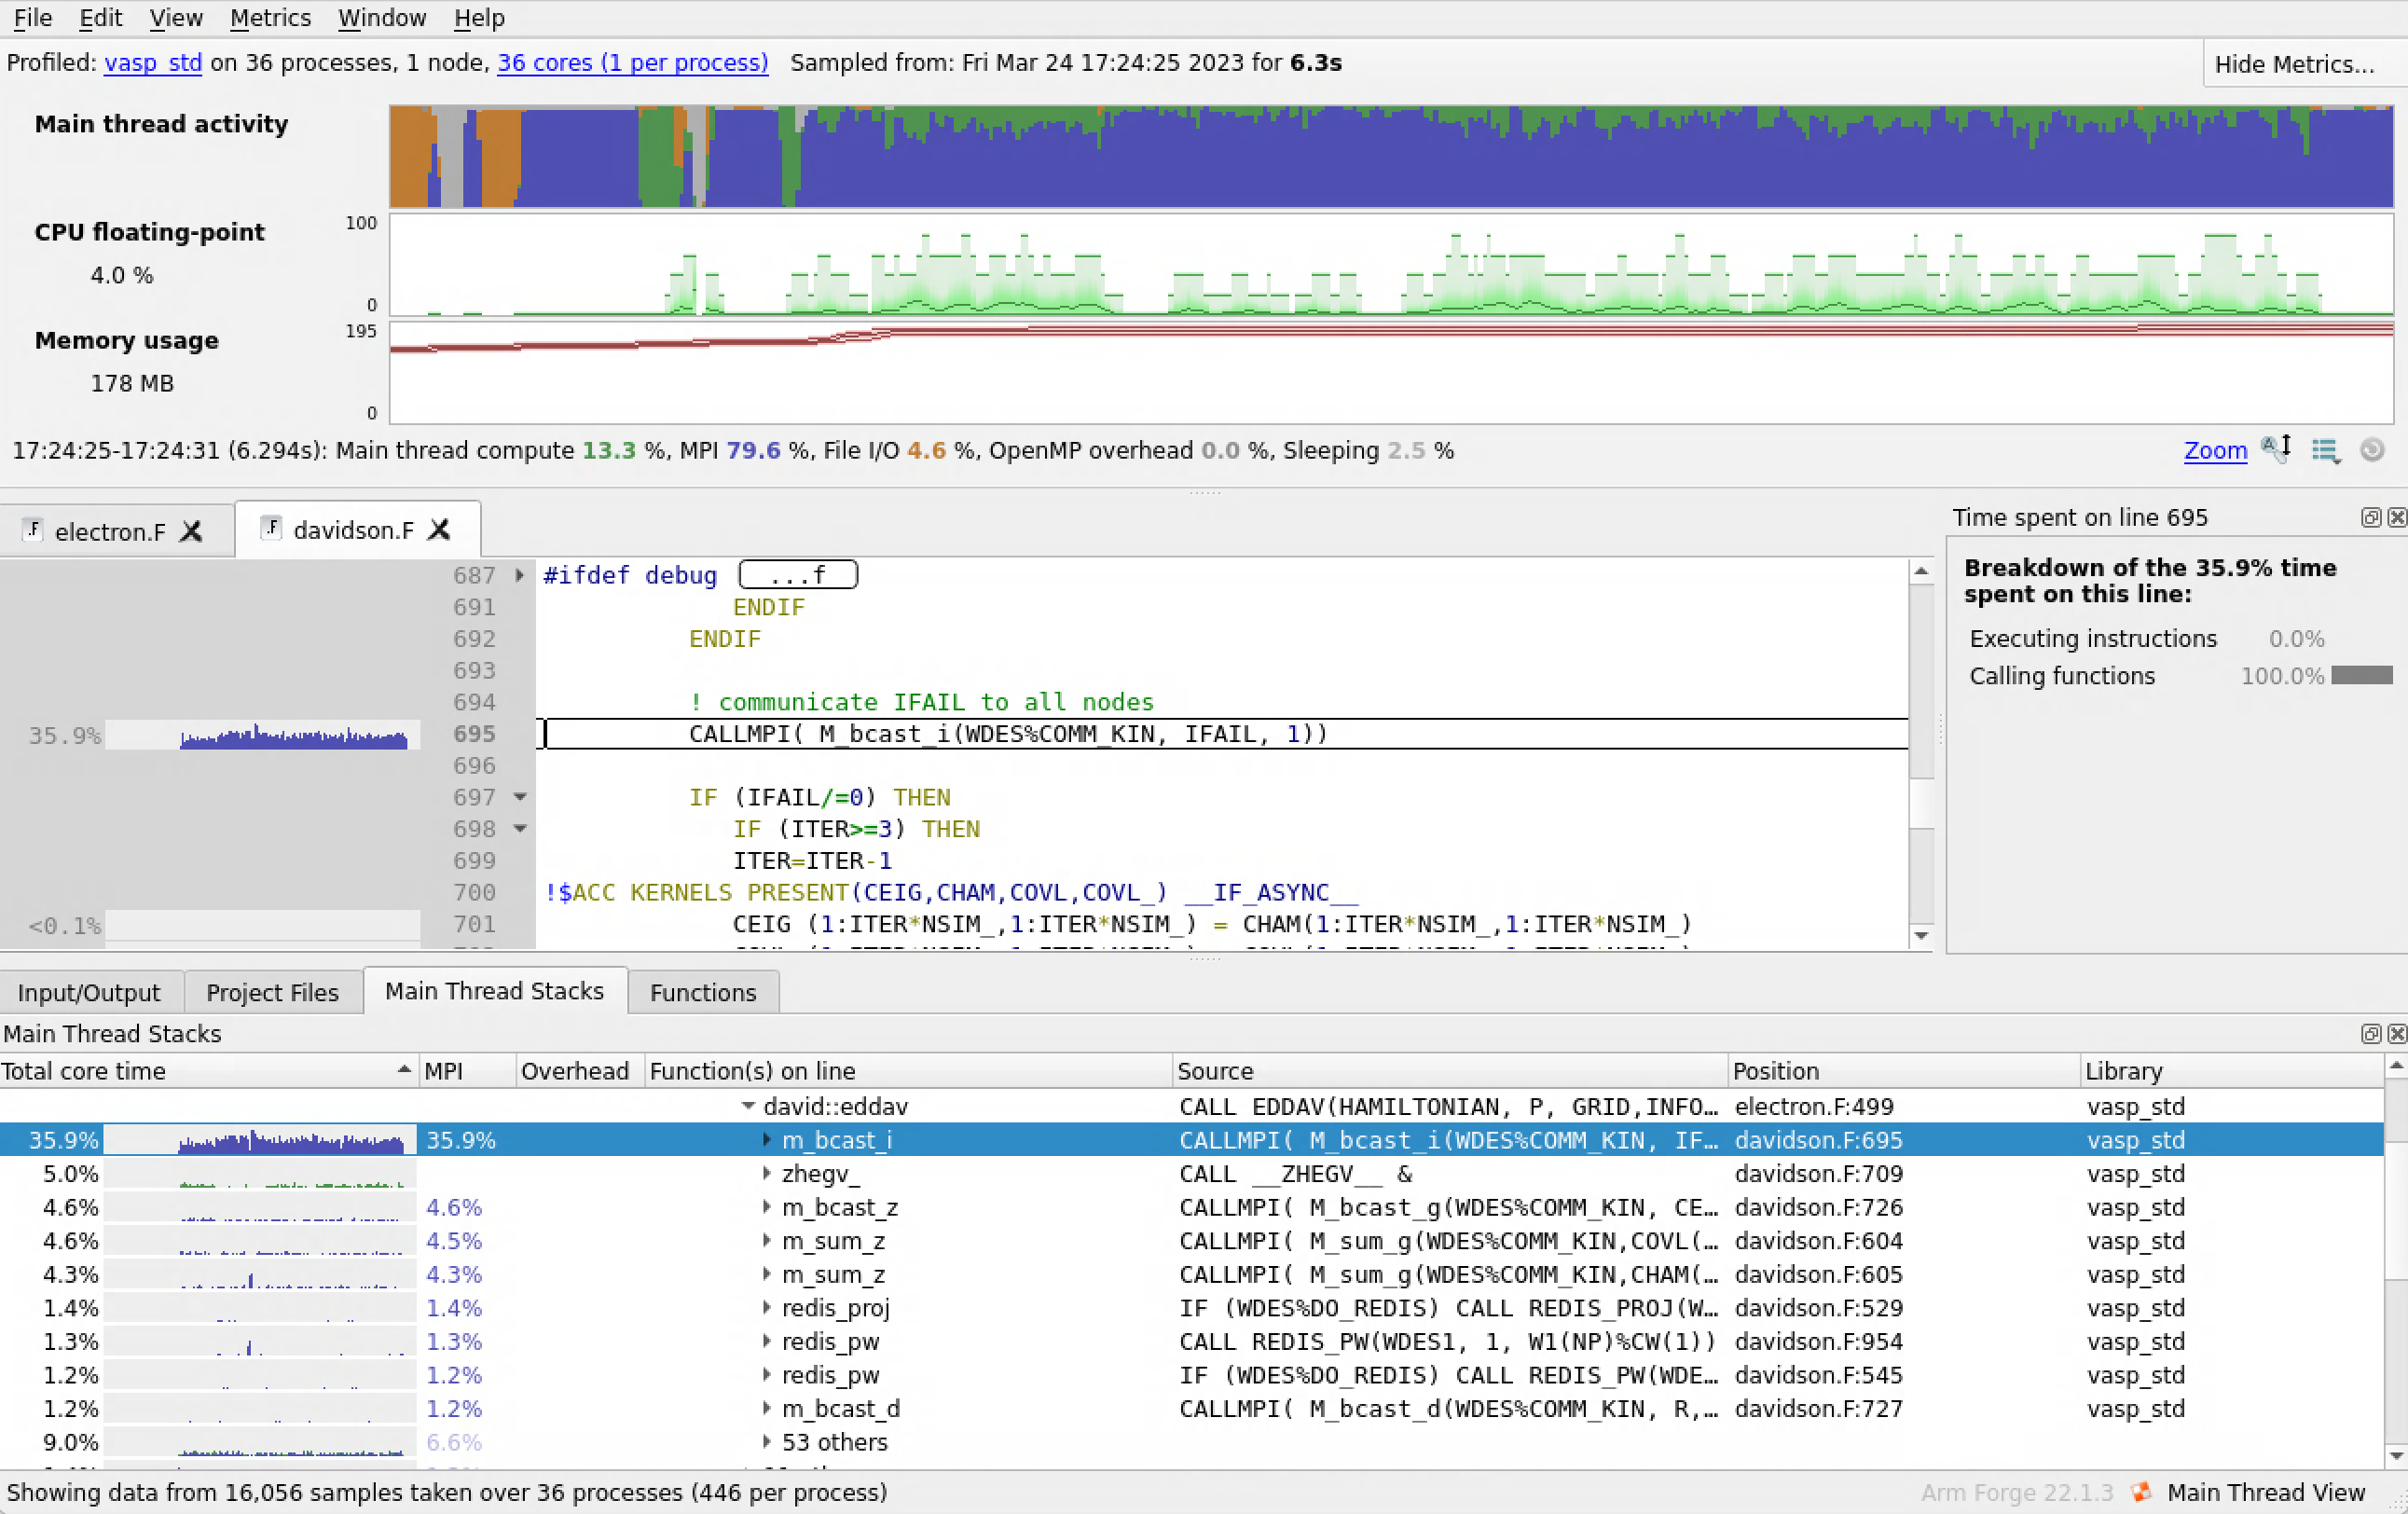Expand the '53 others' stack row
The image size is (2408, 1514).
point(766,1441)
